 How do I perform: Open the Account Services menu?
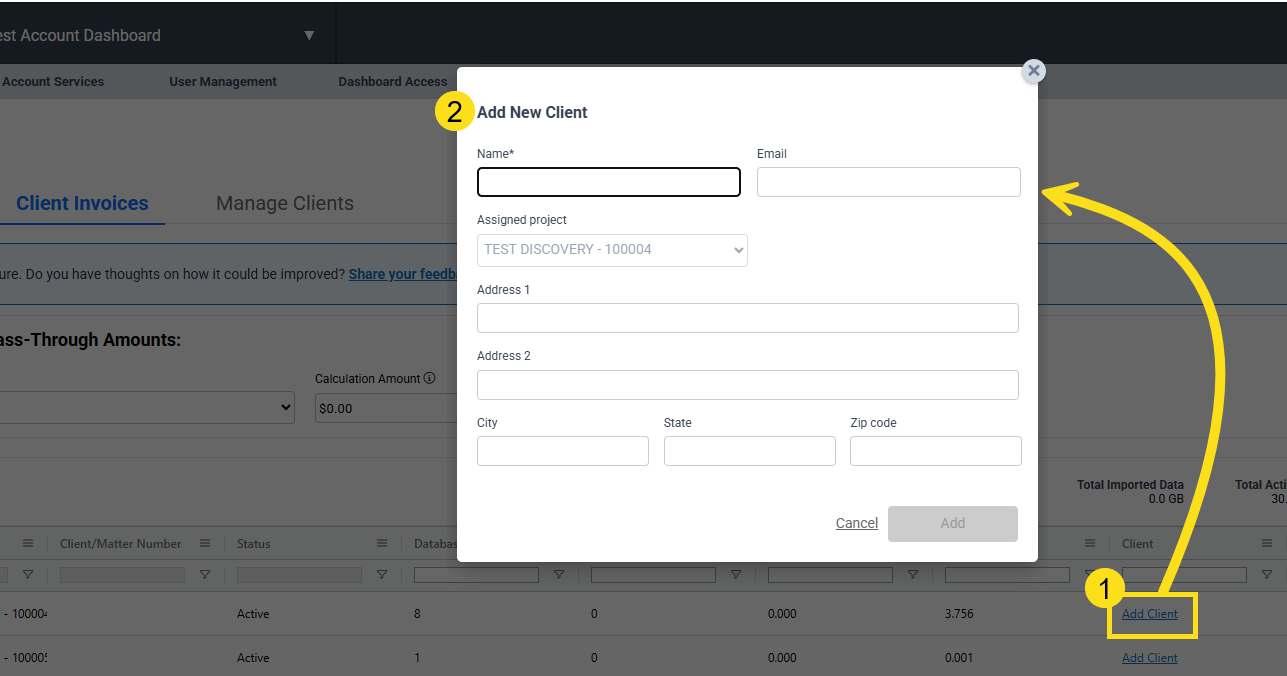(x=53, y=82)
